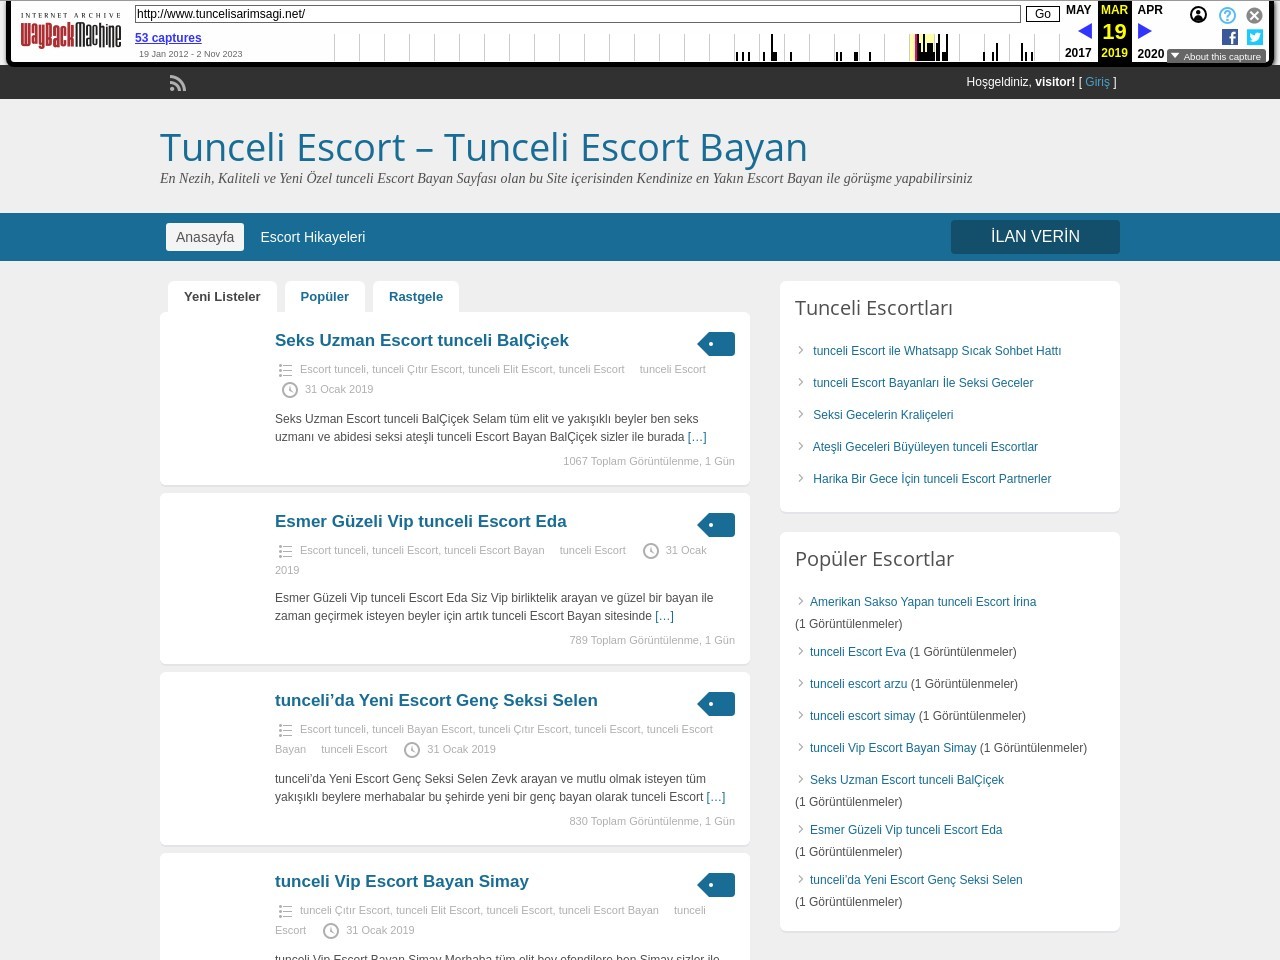Open the Anasayfa menu item
The width and height of the screenshot is (1280, 960).
[205, 237]
